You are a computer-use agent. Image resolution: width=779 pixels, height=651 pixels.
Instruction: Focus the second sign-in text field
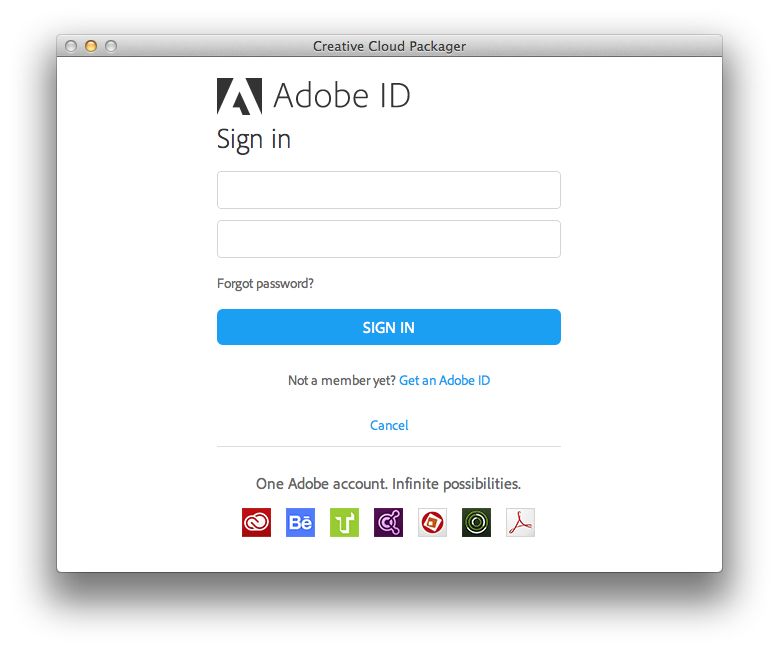[x=388, y=239]
